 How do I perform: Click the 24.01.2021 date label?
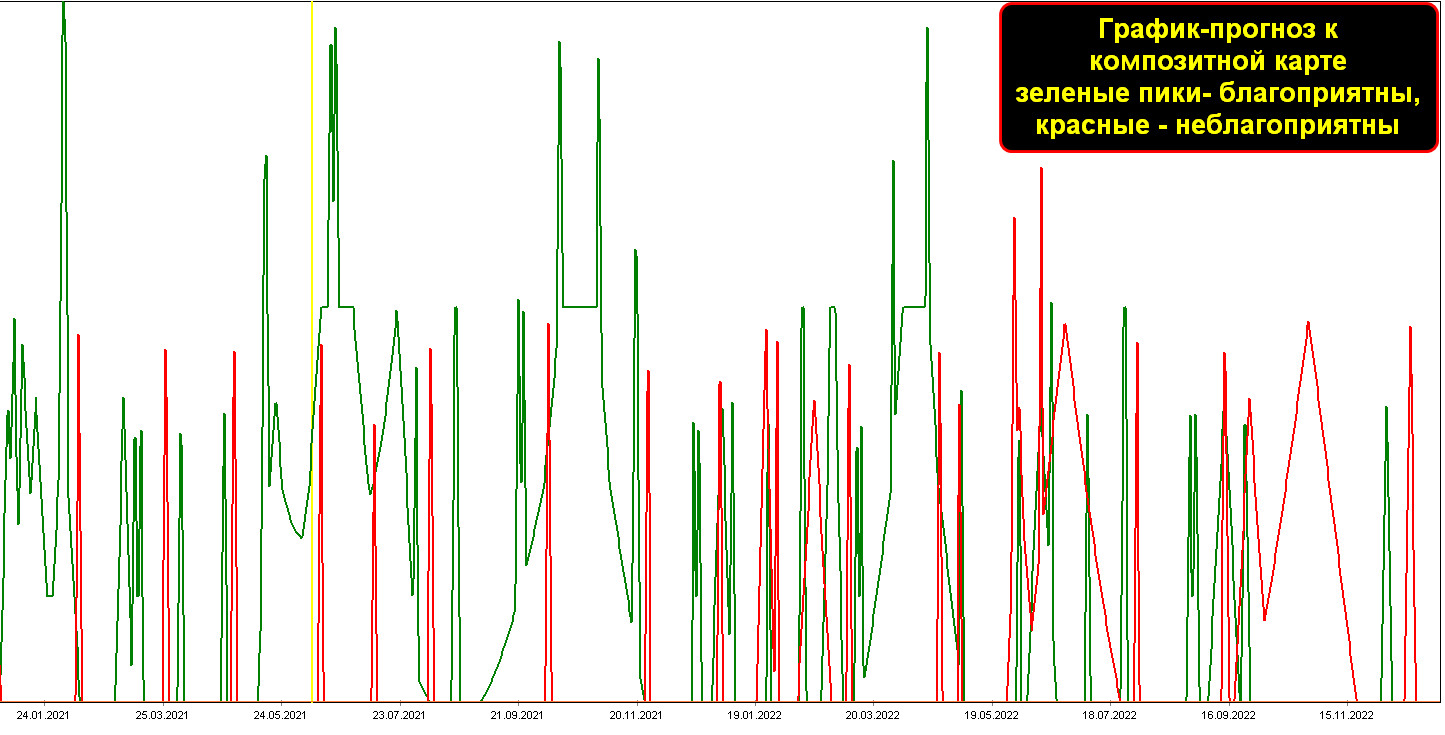pyautogui.click(x=44, y=715)
